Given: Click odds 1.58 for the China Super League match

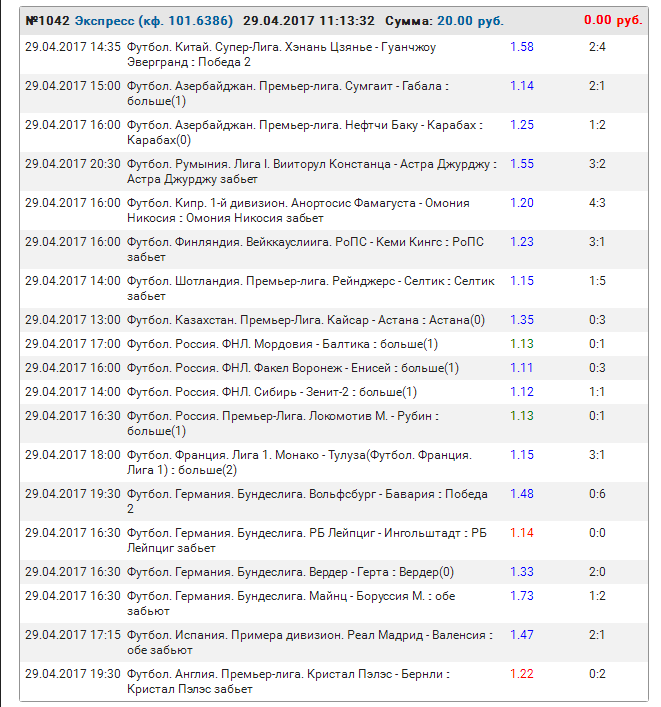Looking at the screenshot, I should pyautogui.click(x=522, y=47).
